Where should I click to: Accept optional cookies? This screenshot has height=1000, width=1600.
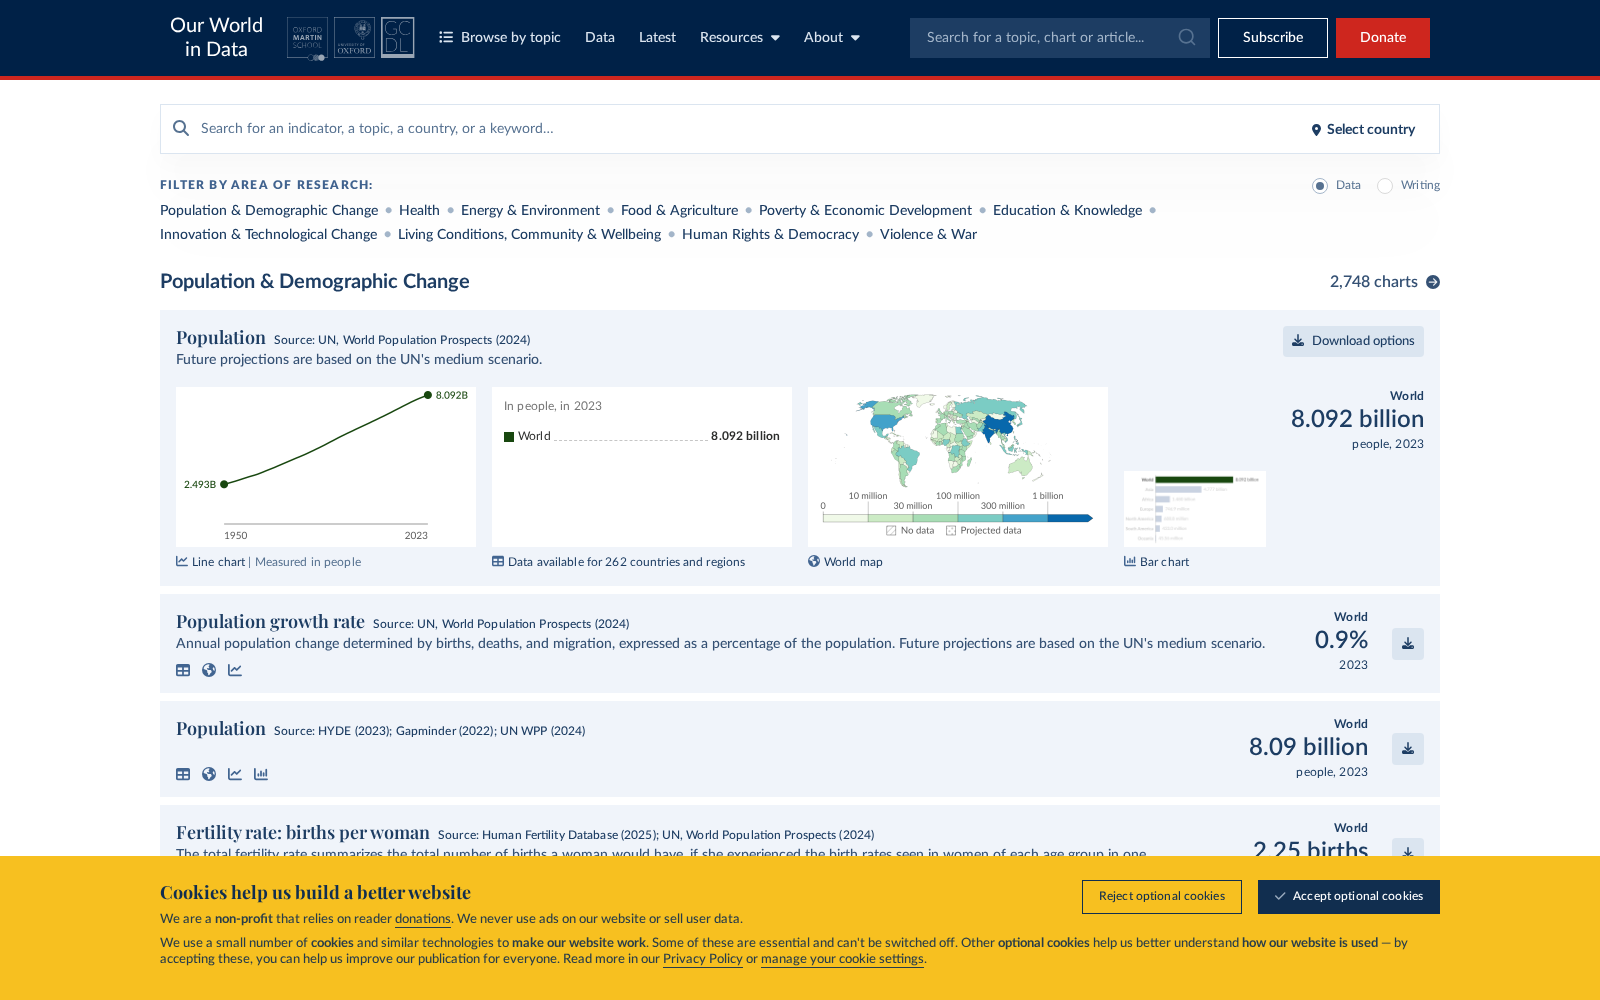pos(1349,897)
